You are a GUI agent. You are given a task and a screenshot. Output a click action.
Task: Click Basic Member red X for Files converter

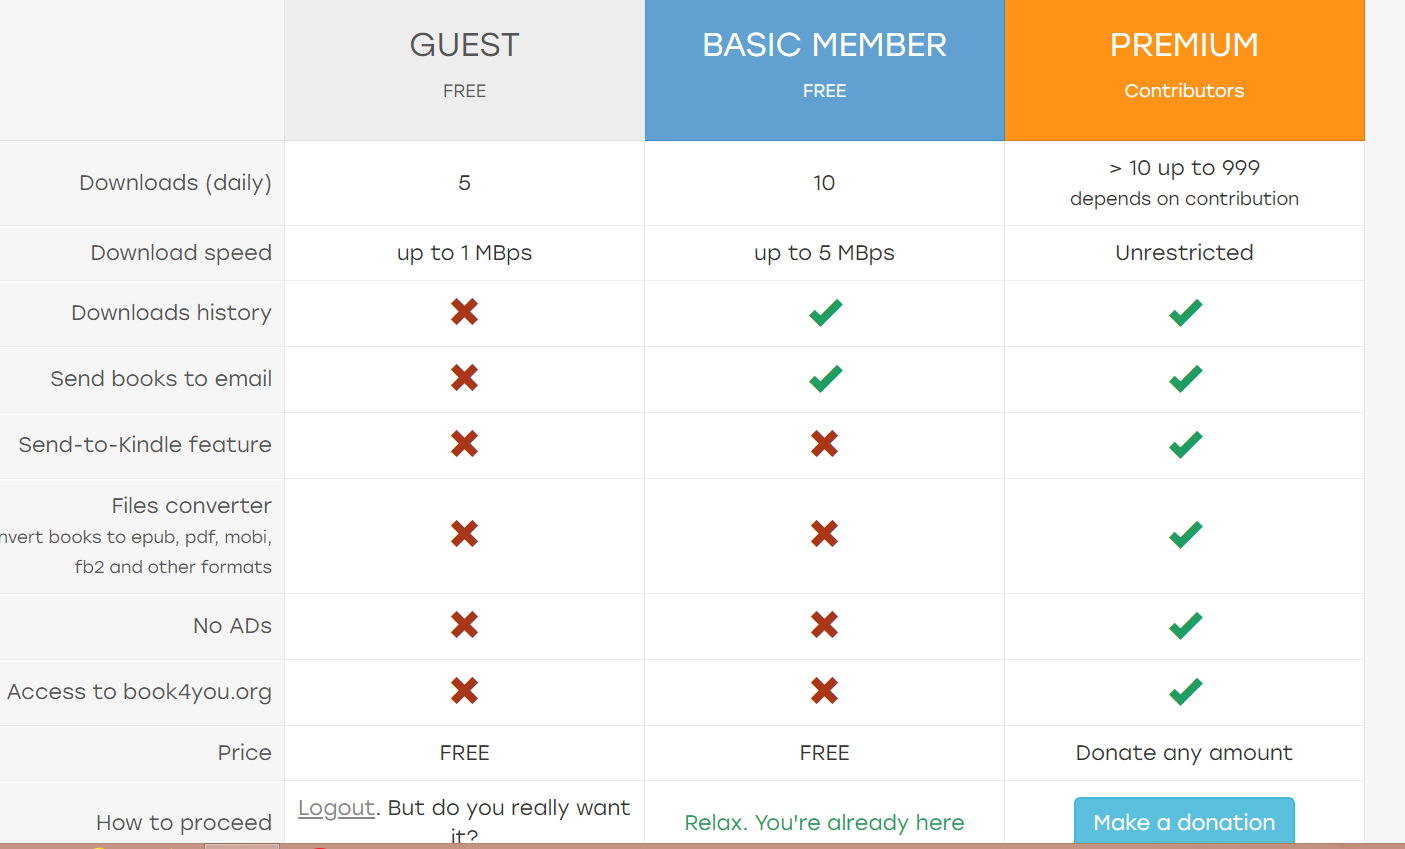point(824,534)
